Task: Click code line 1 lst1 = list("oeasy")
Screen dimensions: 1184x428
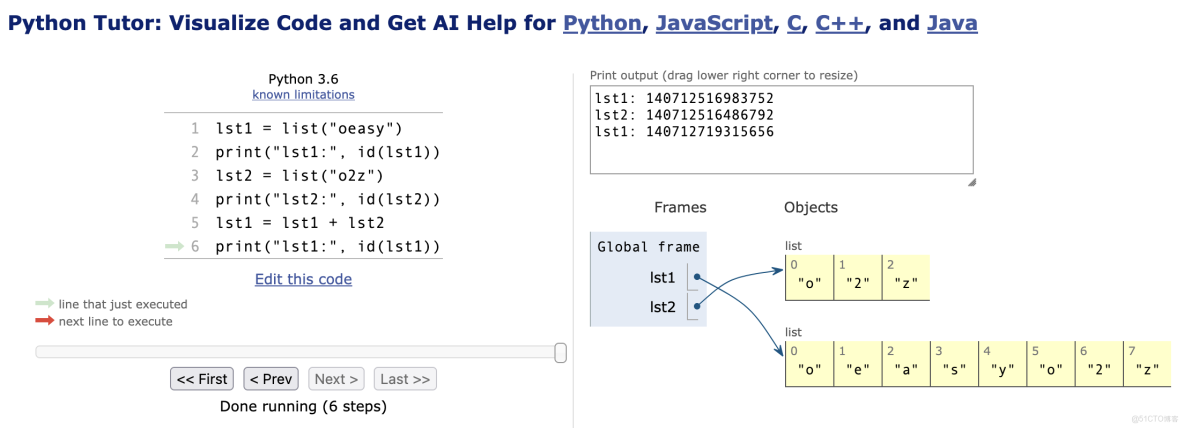Action: [x=310, y=128]
